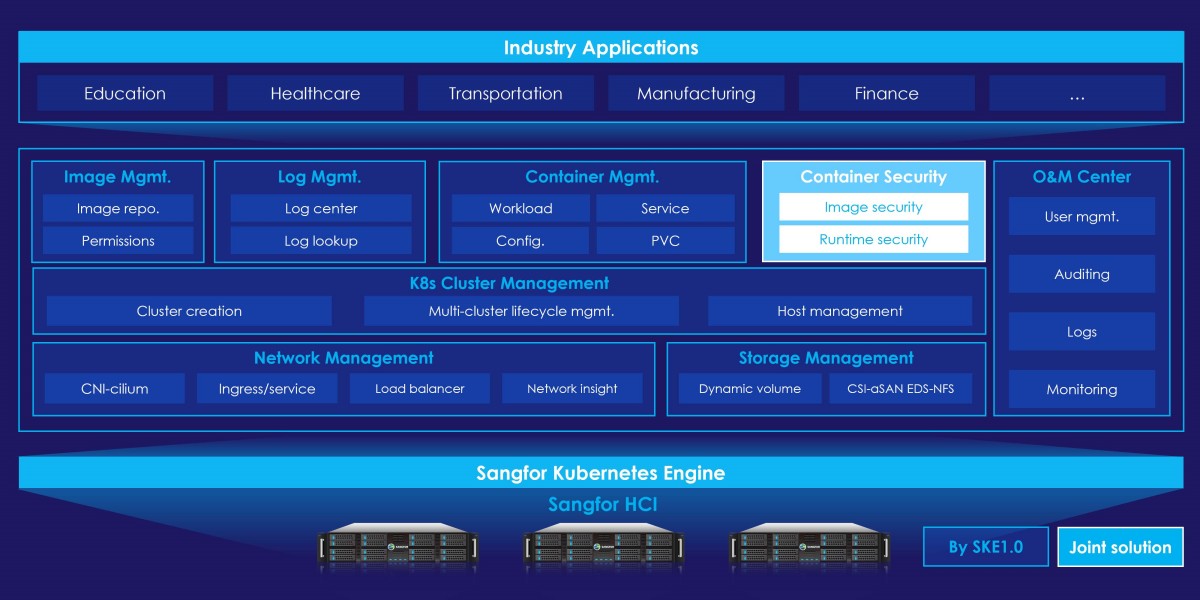Viewport: 1200px width, 600px height.
Task: Click the By SKE1.0 legend box
Action: point(985,547)
